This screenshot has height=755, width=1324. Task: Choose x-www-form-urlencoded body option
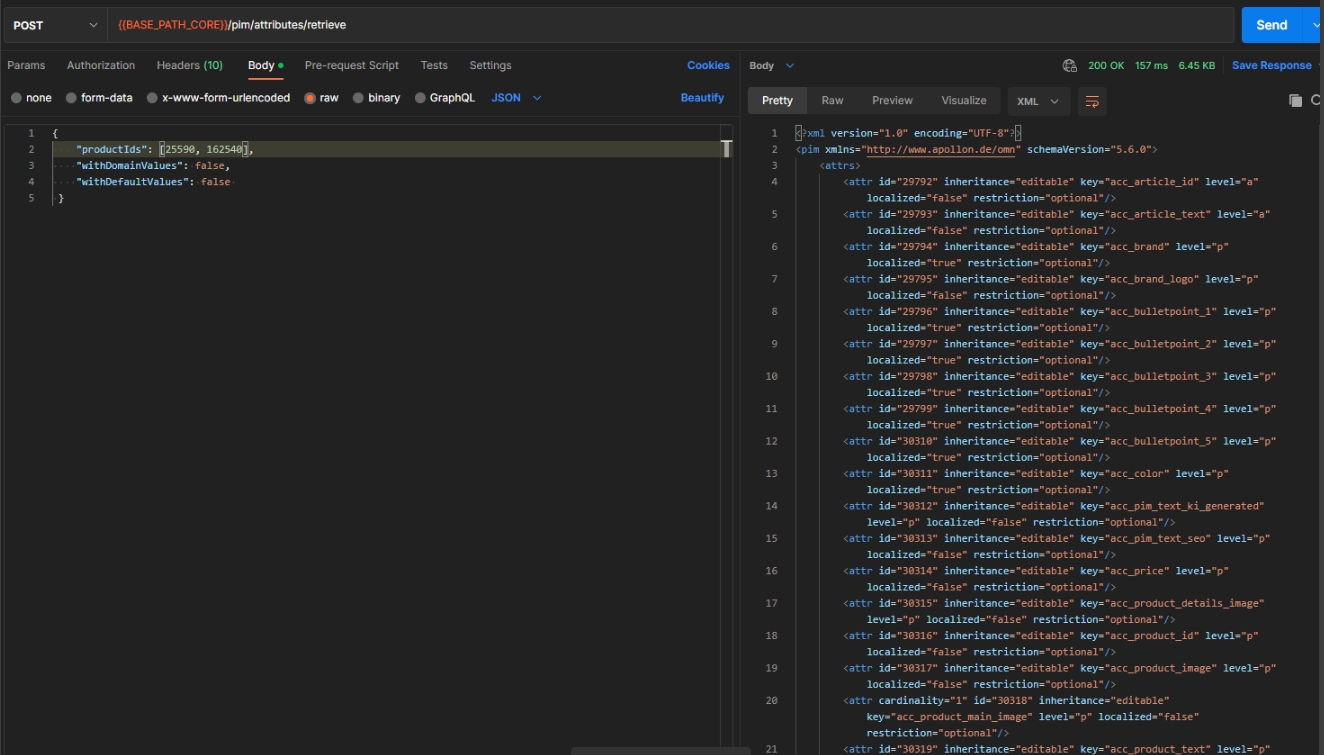[218, 98]
